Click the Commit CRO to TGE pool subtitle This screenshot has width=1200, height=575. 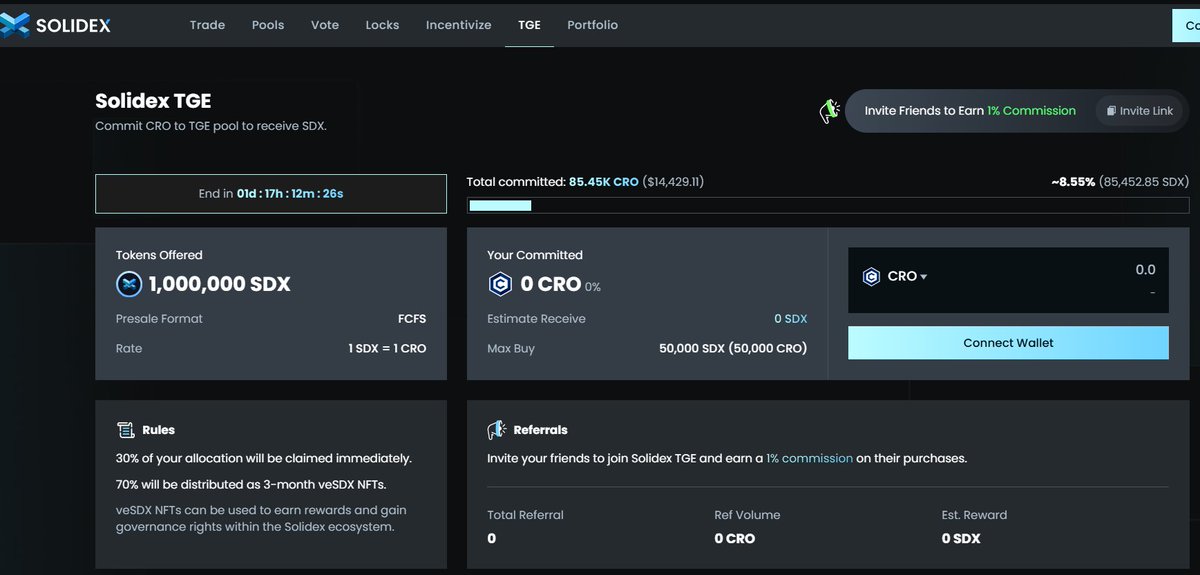tap(211, 126)
